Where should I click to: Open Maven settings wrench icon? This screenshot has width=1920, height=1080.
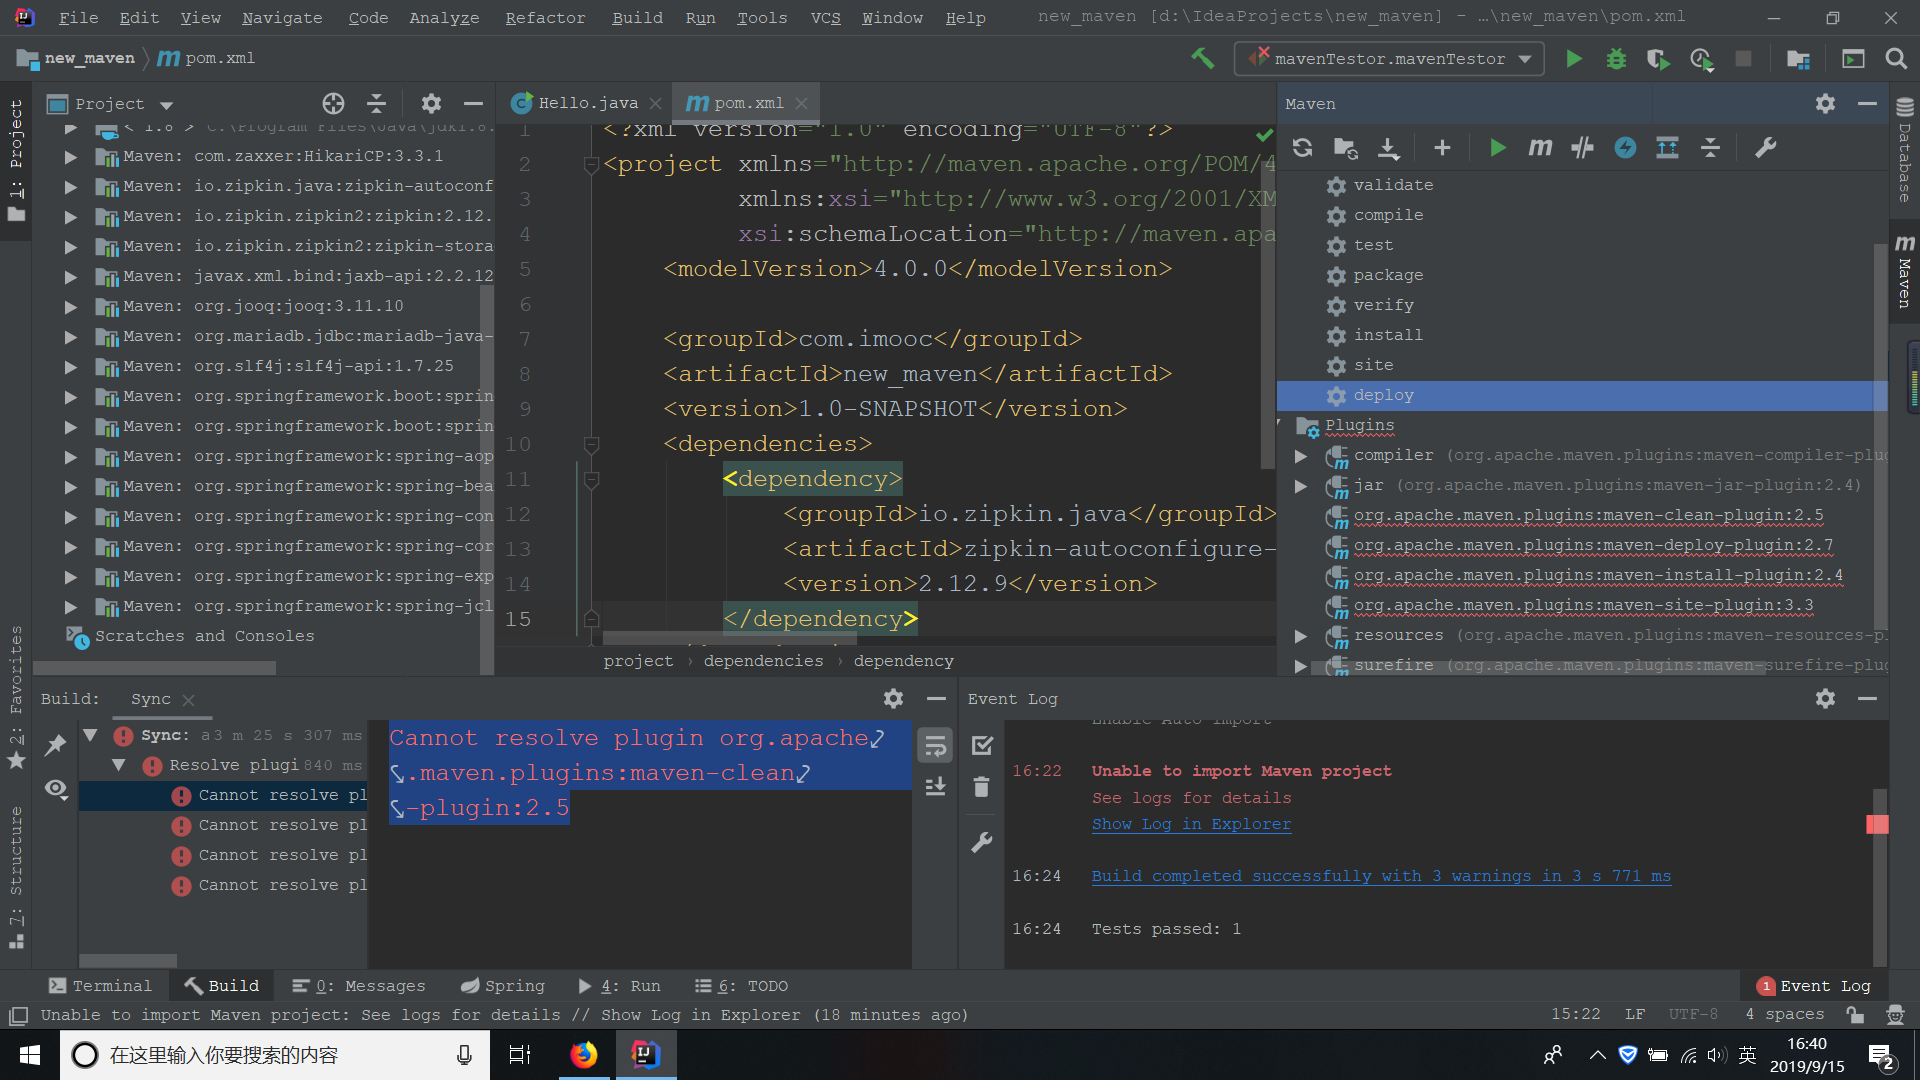pos(1766,148)
